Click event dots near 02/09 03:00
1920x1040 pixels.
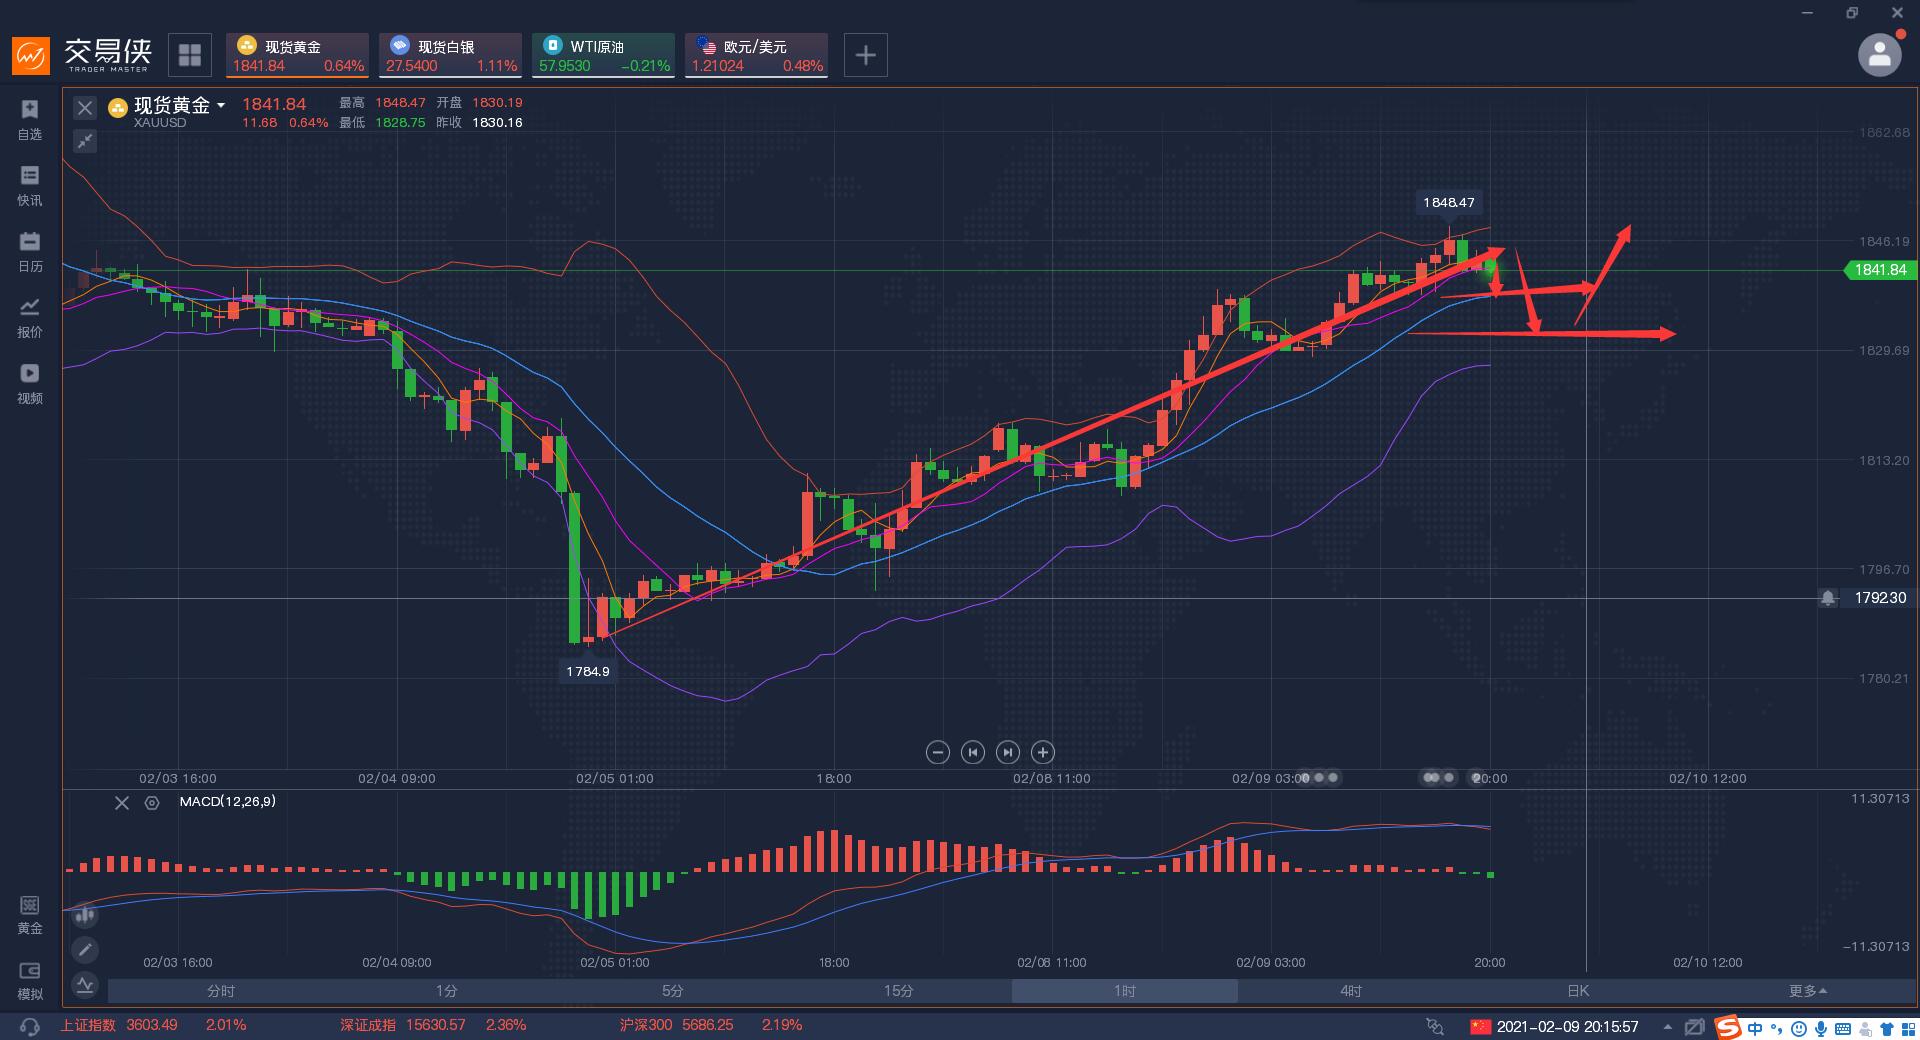point(1319,777)
